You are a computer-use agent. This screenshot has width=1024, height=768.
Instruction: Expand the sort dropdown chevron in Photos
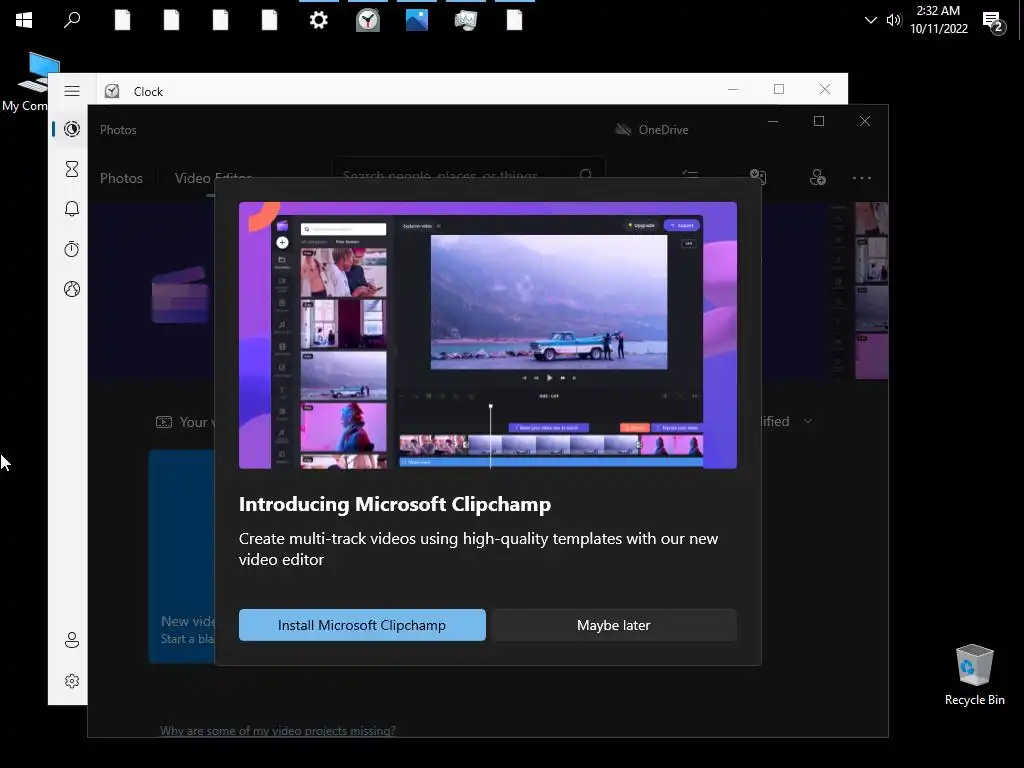point(808,421)
